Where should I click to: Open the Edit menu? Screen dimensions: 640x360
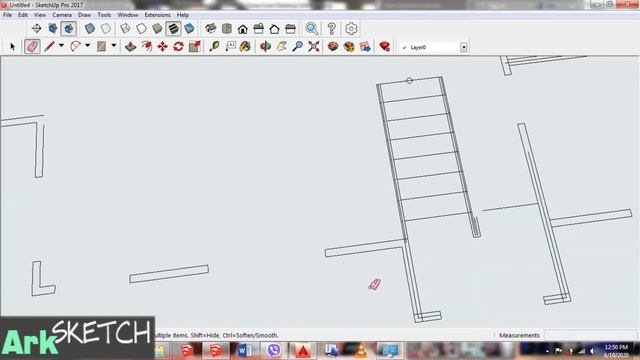click(x=22, y=15)
